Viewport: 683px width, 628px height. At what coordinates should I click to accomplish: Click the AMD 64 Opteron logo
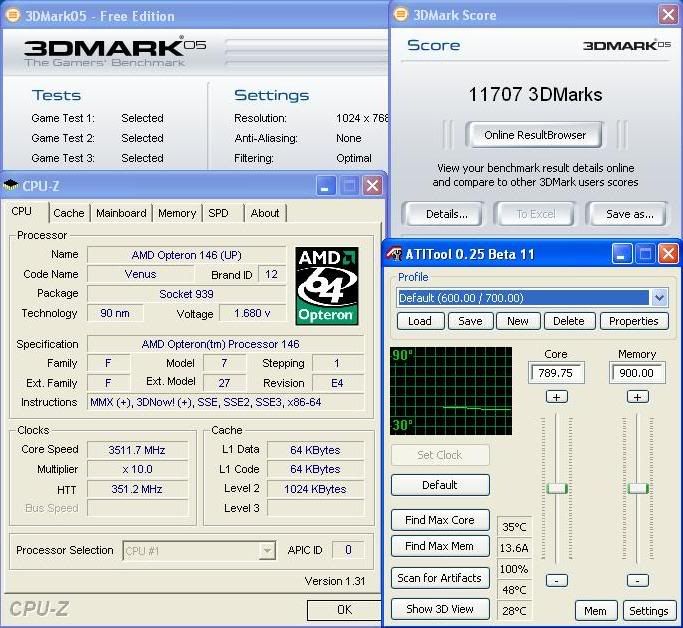pos(327,286)
